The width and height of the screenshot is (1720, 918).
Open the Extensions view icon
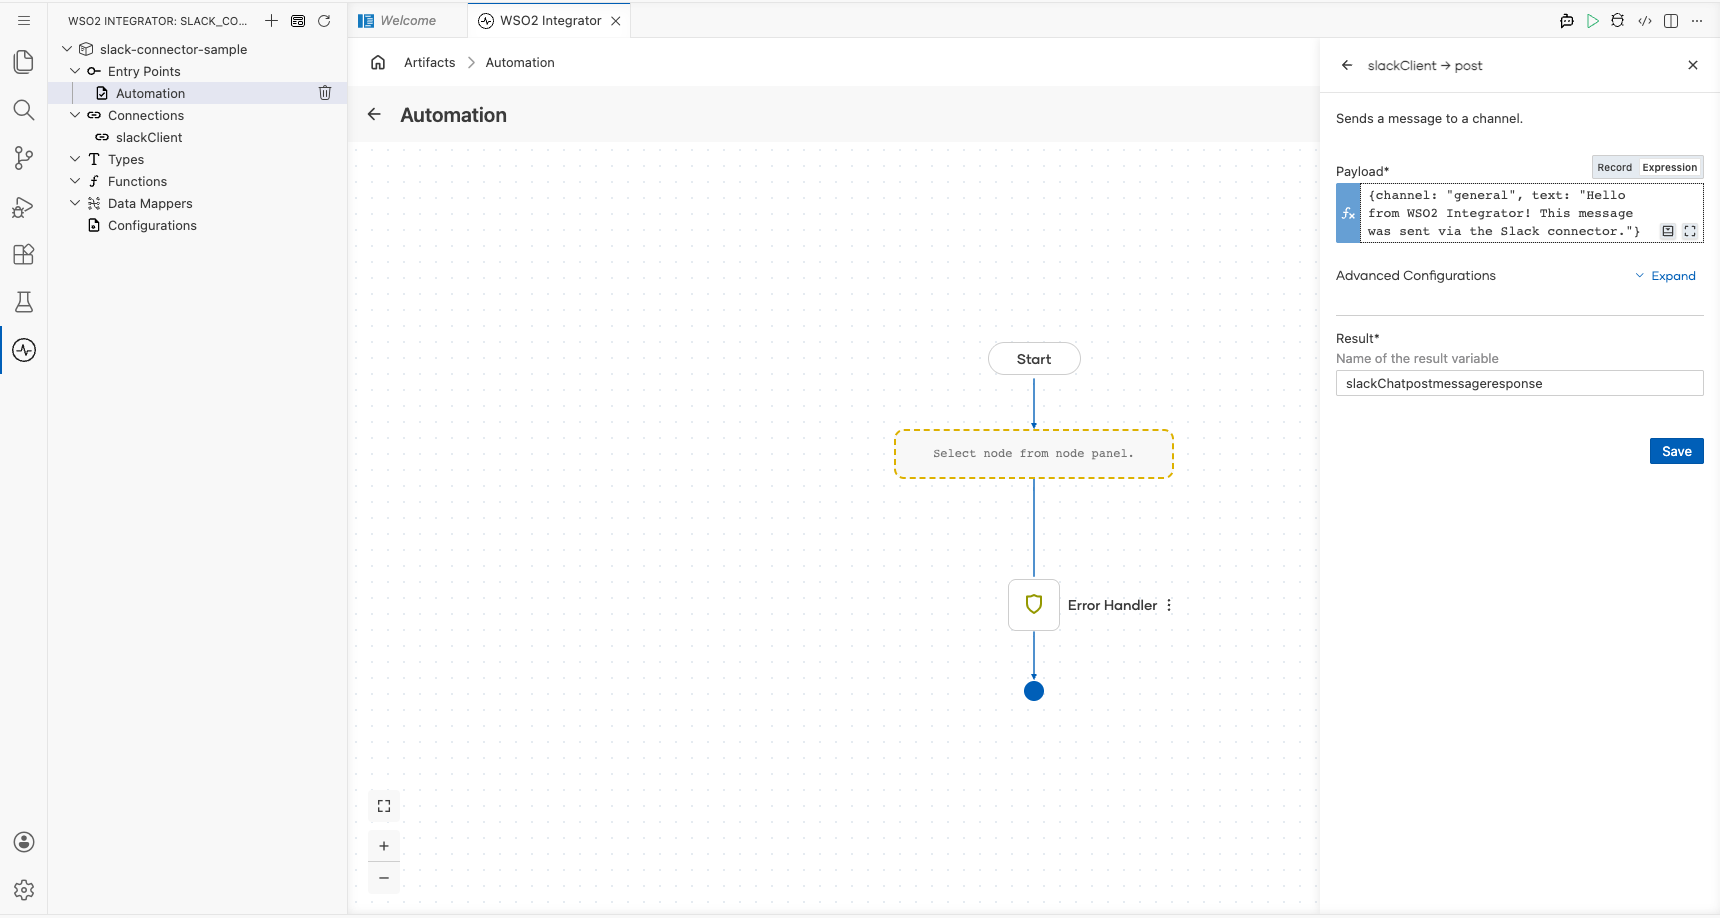pos(24,254)
